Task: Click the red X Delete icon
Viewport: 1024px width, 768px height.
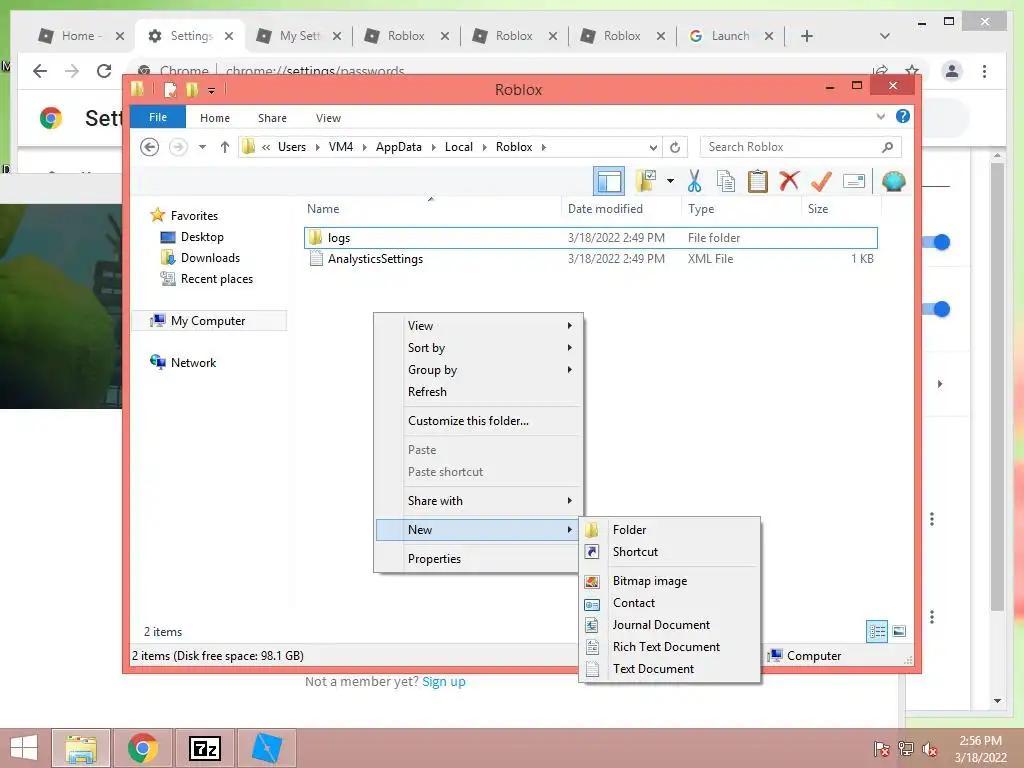Action: tap(789, 180)
